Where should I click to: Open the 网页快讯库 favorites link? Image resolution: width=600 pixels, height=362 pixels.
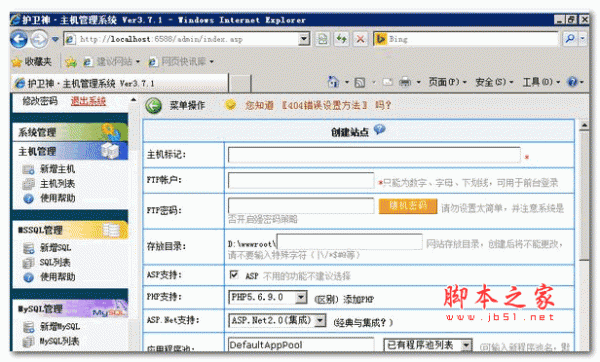pyautogui.click(x=181, y=62)
